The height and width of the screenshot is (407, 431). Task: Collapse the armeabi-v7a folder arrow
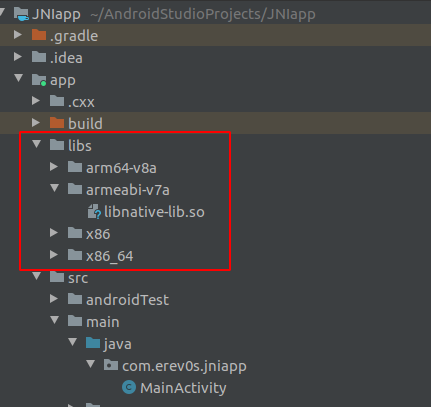point(54,188)
